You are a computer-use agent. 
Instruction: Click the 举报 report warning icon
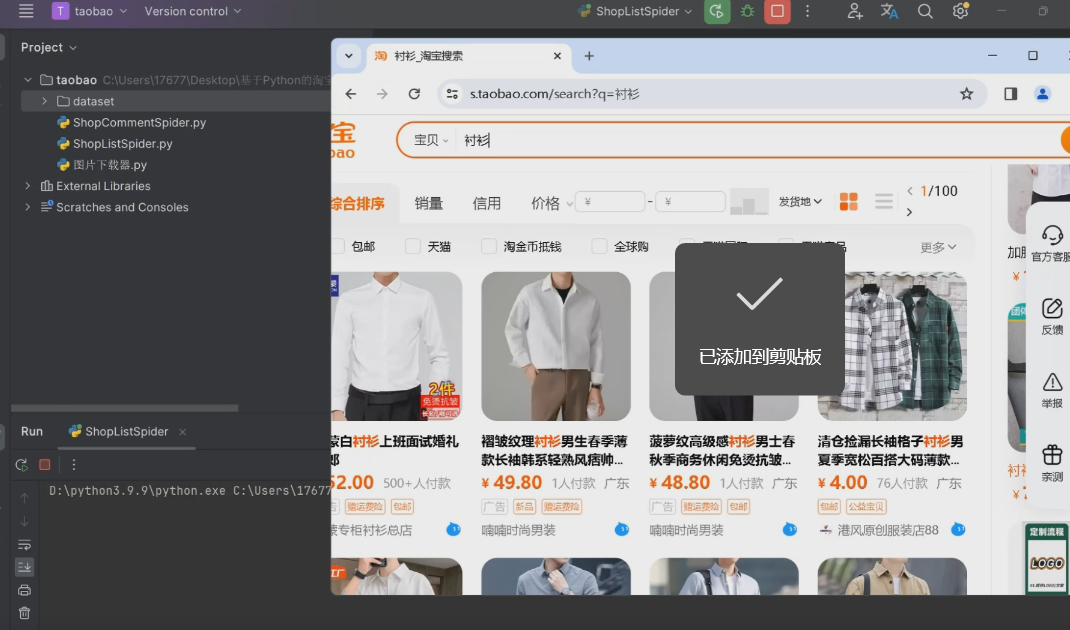pos(1052,390)
